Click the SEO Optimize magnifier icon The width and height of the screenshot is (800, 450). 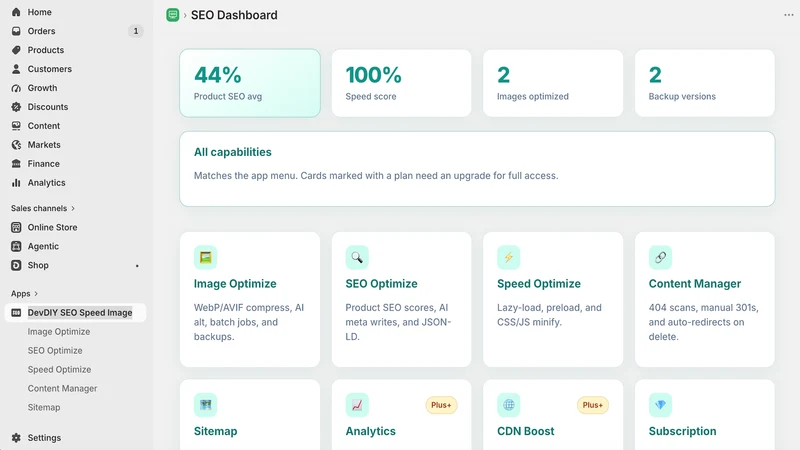(x=357, y=257)
